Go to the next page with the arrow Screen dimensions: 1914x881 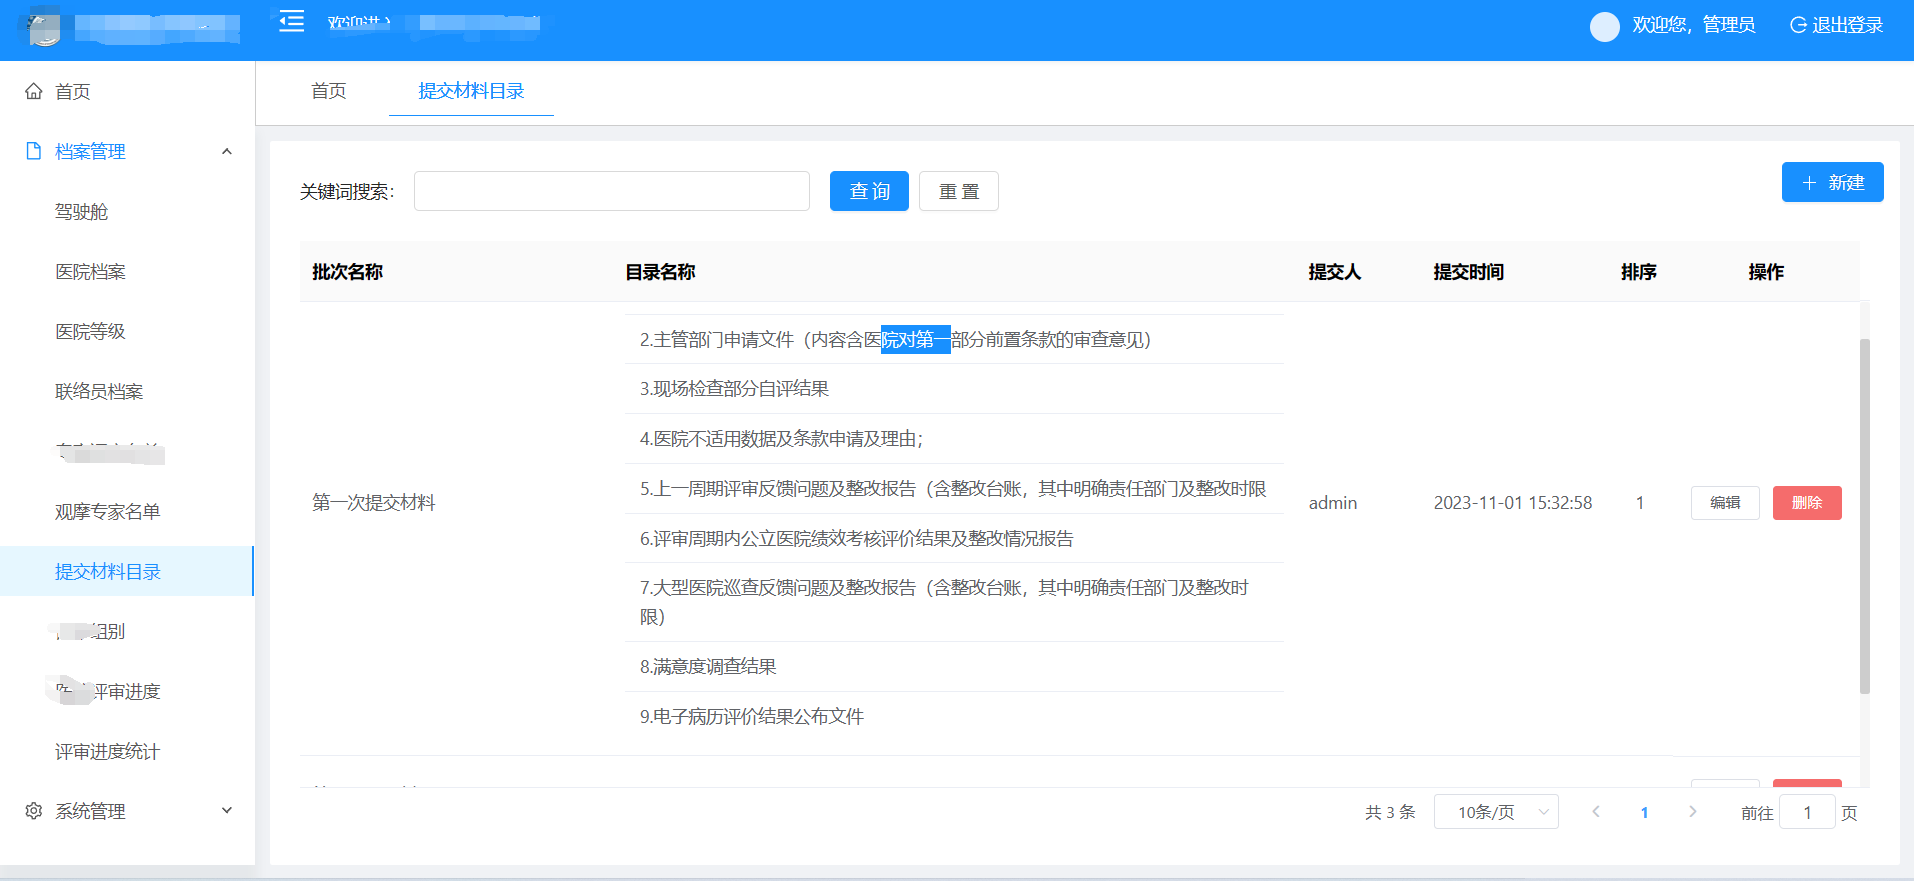[1692, 812]
